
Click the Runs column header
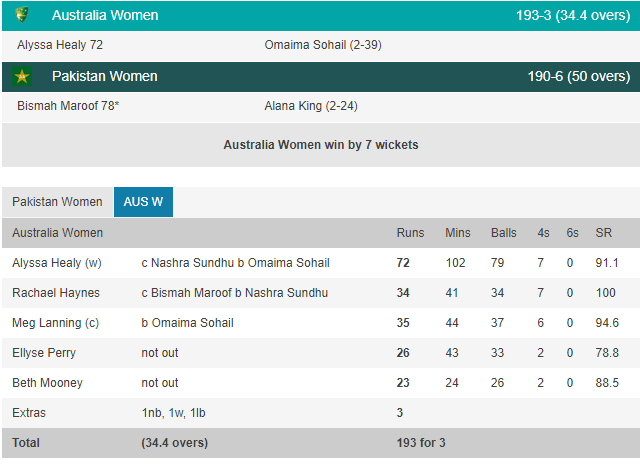pyautogui.click(x=410, y=233)
